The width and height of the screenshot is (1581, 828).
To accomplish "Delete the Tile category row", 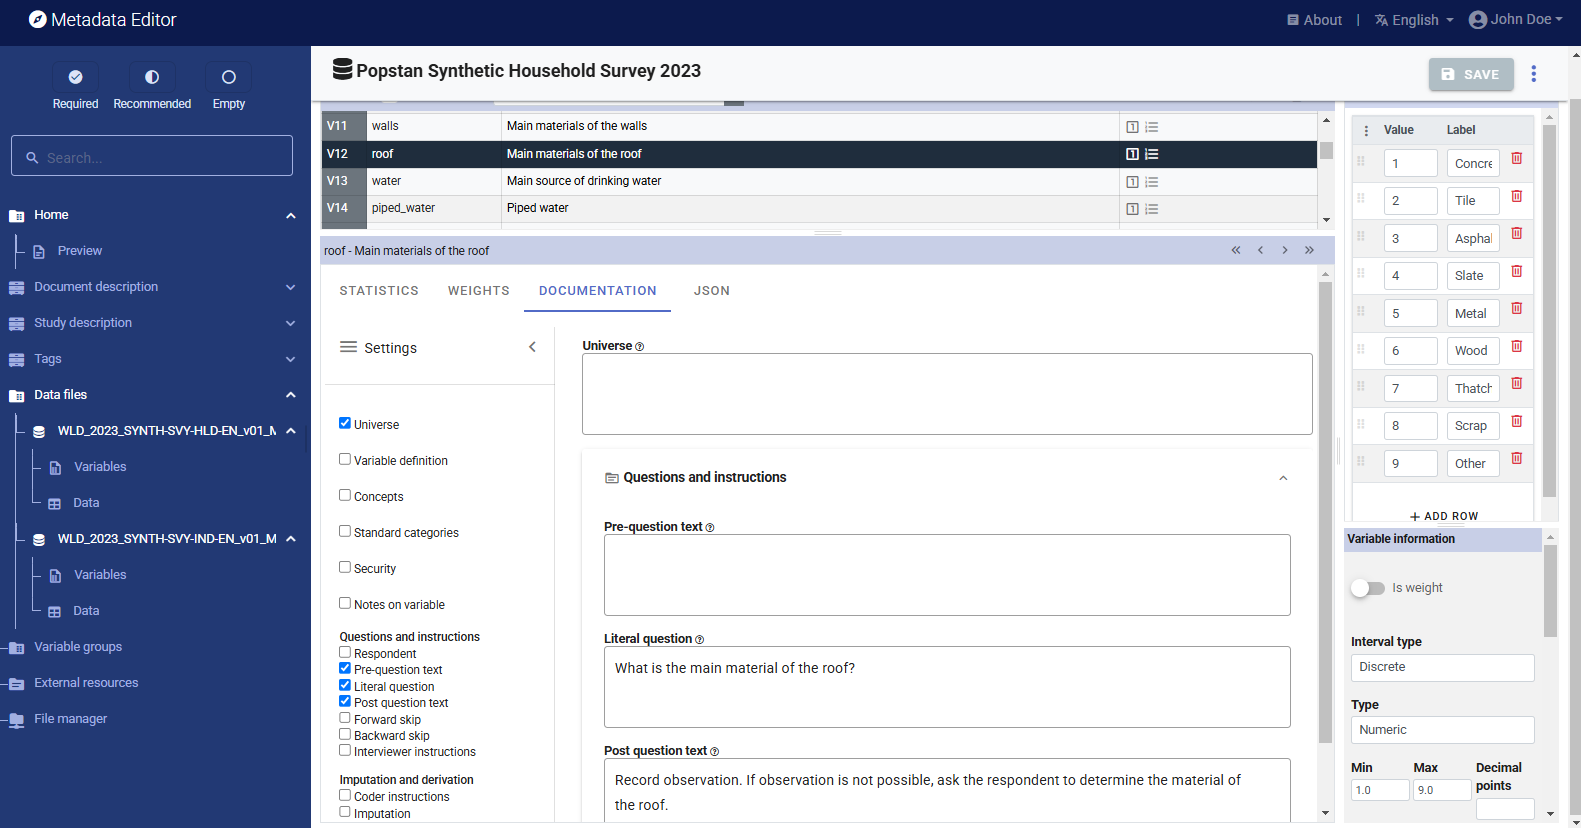I will tap(1516, 197).
